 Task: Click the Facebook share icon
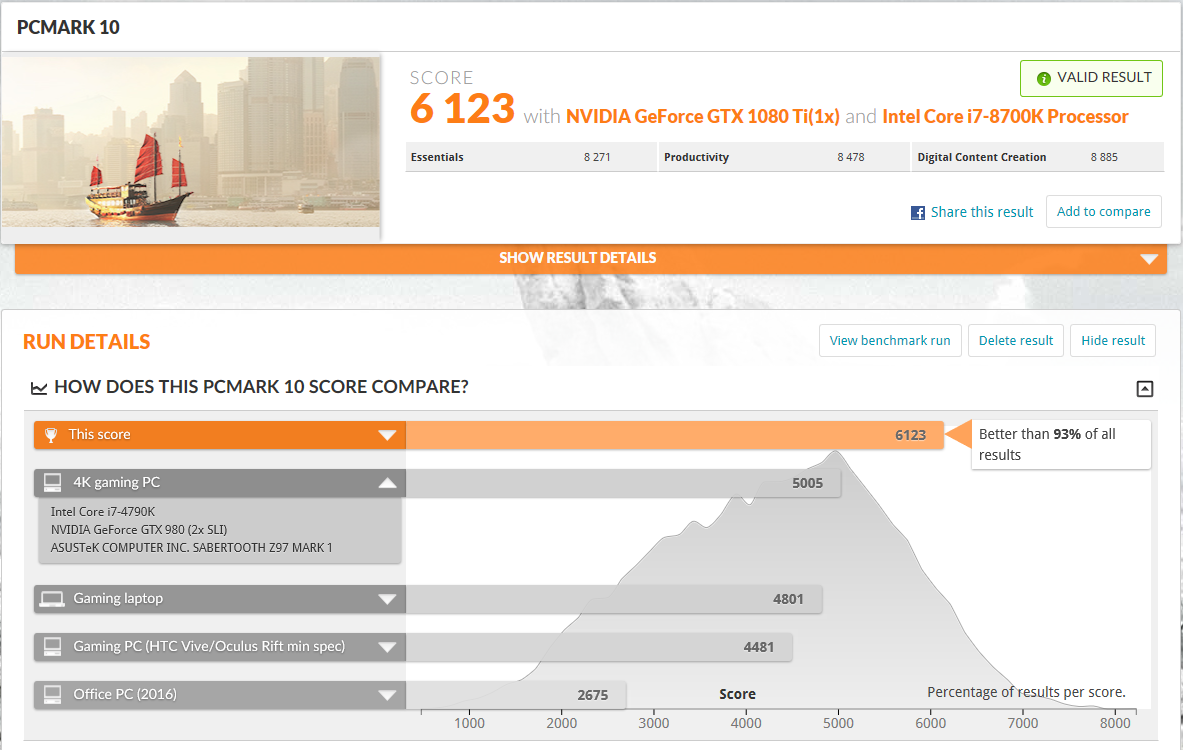(917, 213)
